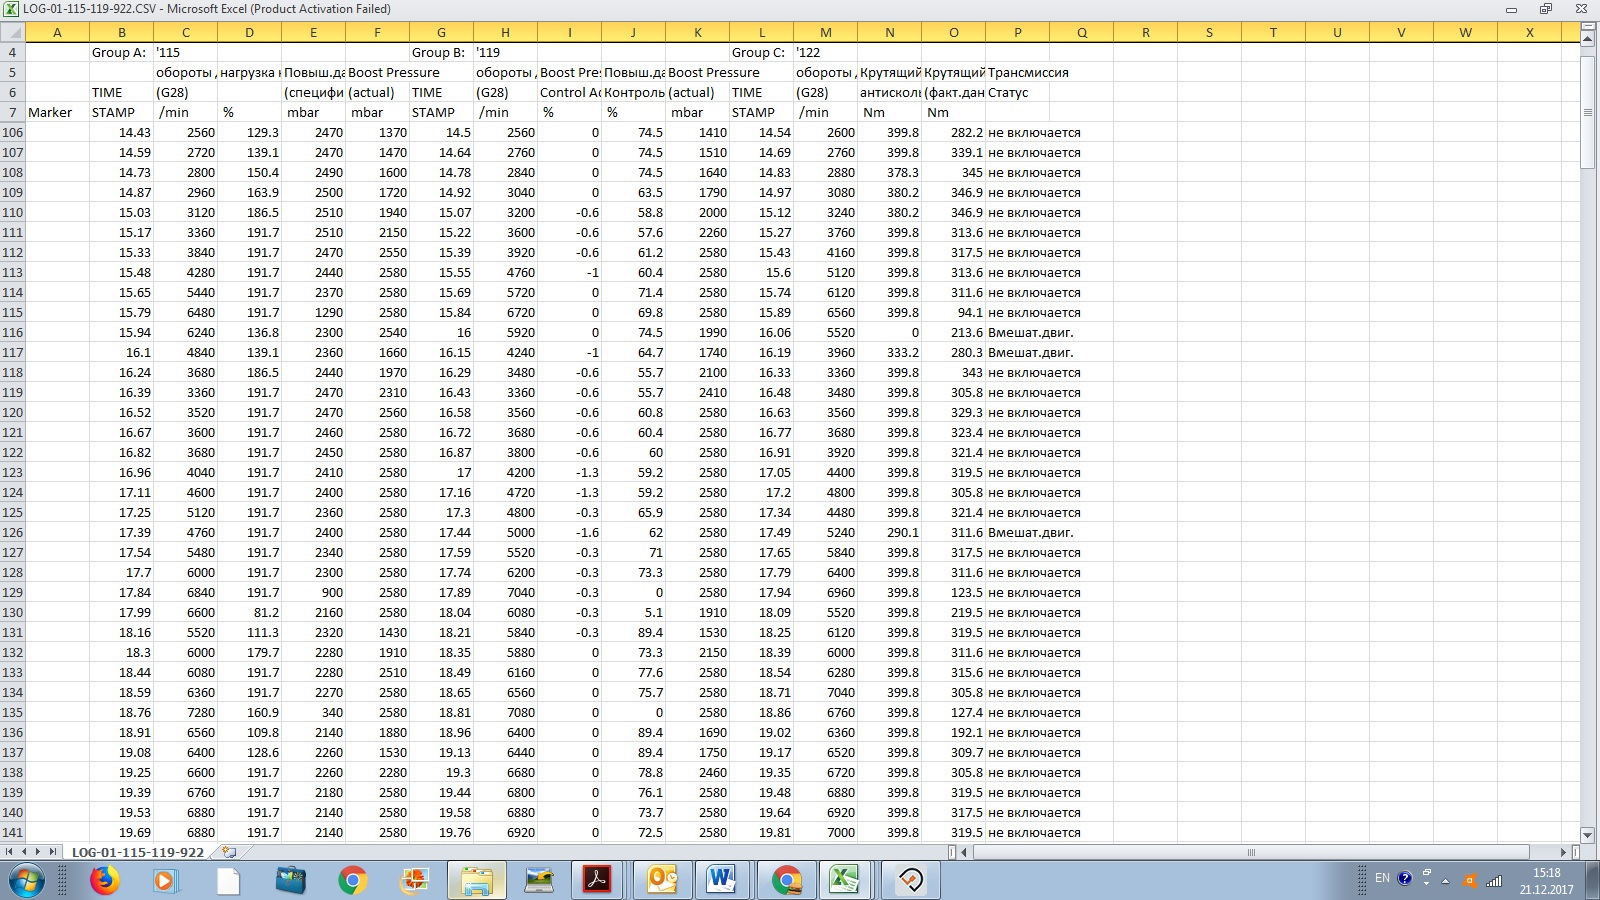Open the checkmark clock taskbar app
The width and height of the screenshot is (1600, 900).
tap(910, 880)
